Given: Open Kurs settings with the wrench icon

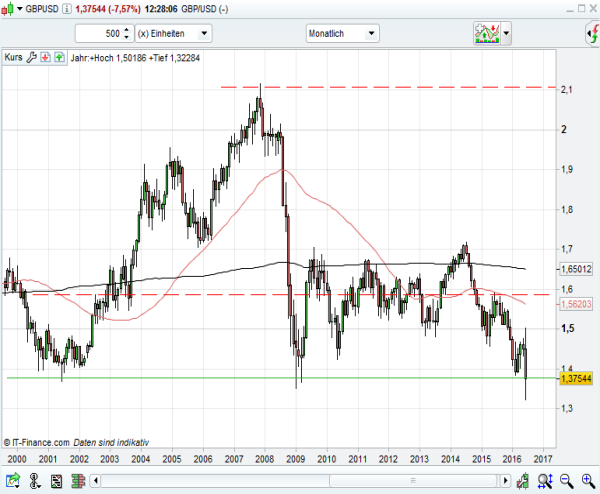Looking at the screenshot, I should coord(31,57).
